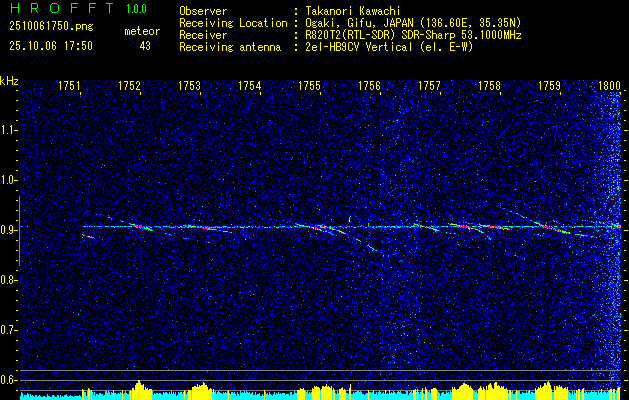Click time marker 1752
Screen dimensions: 629x400
[130, 85]
